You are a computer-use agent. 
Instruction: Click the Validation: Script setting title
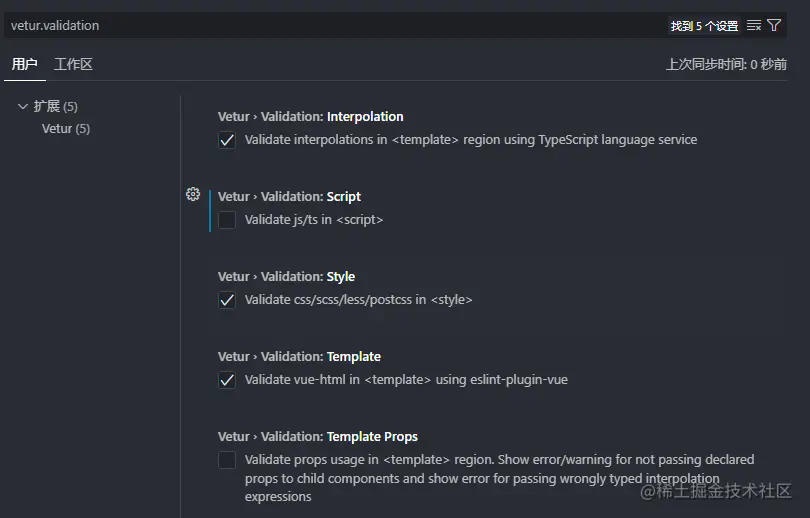pos(289,197)
